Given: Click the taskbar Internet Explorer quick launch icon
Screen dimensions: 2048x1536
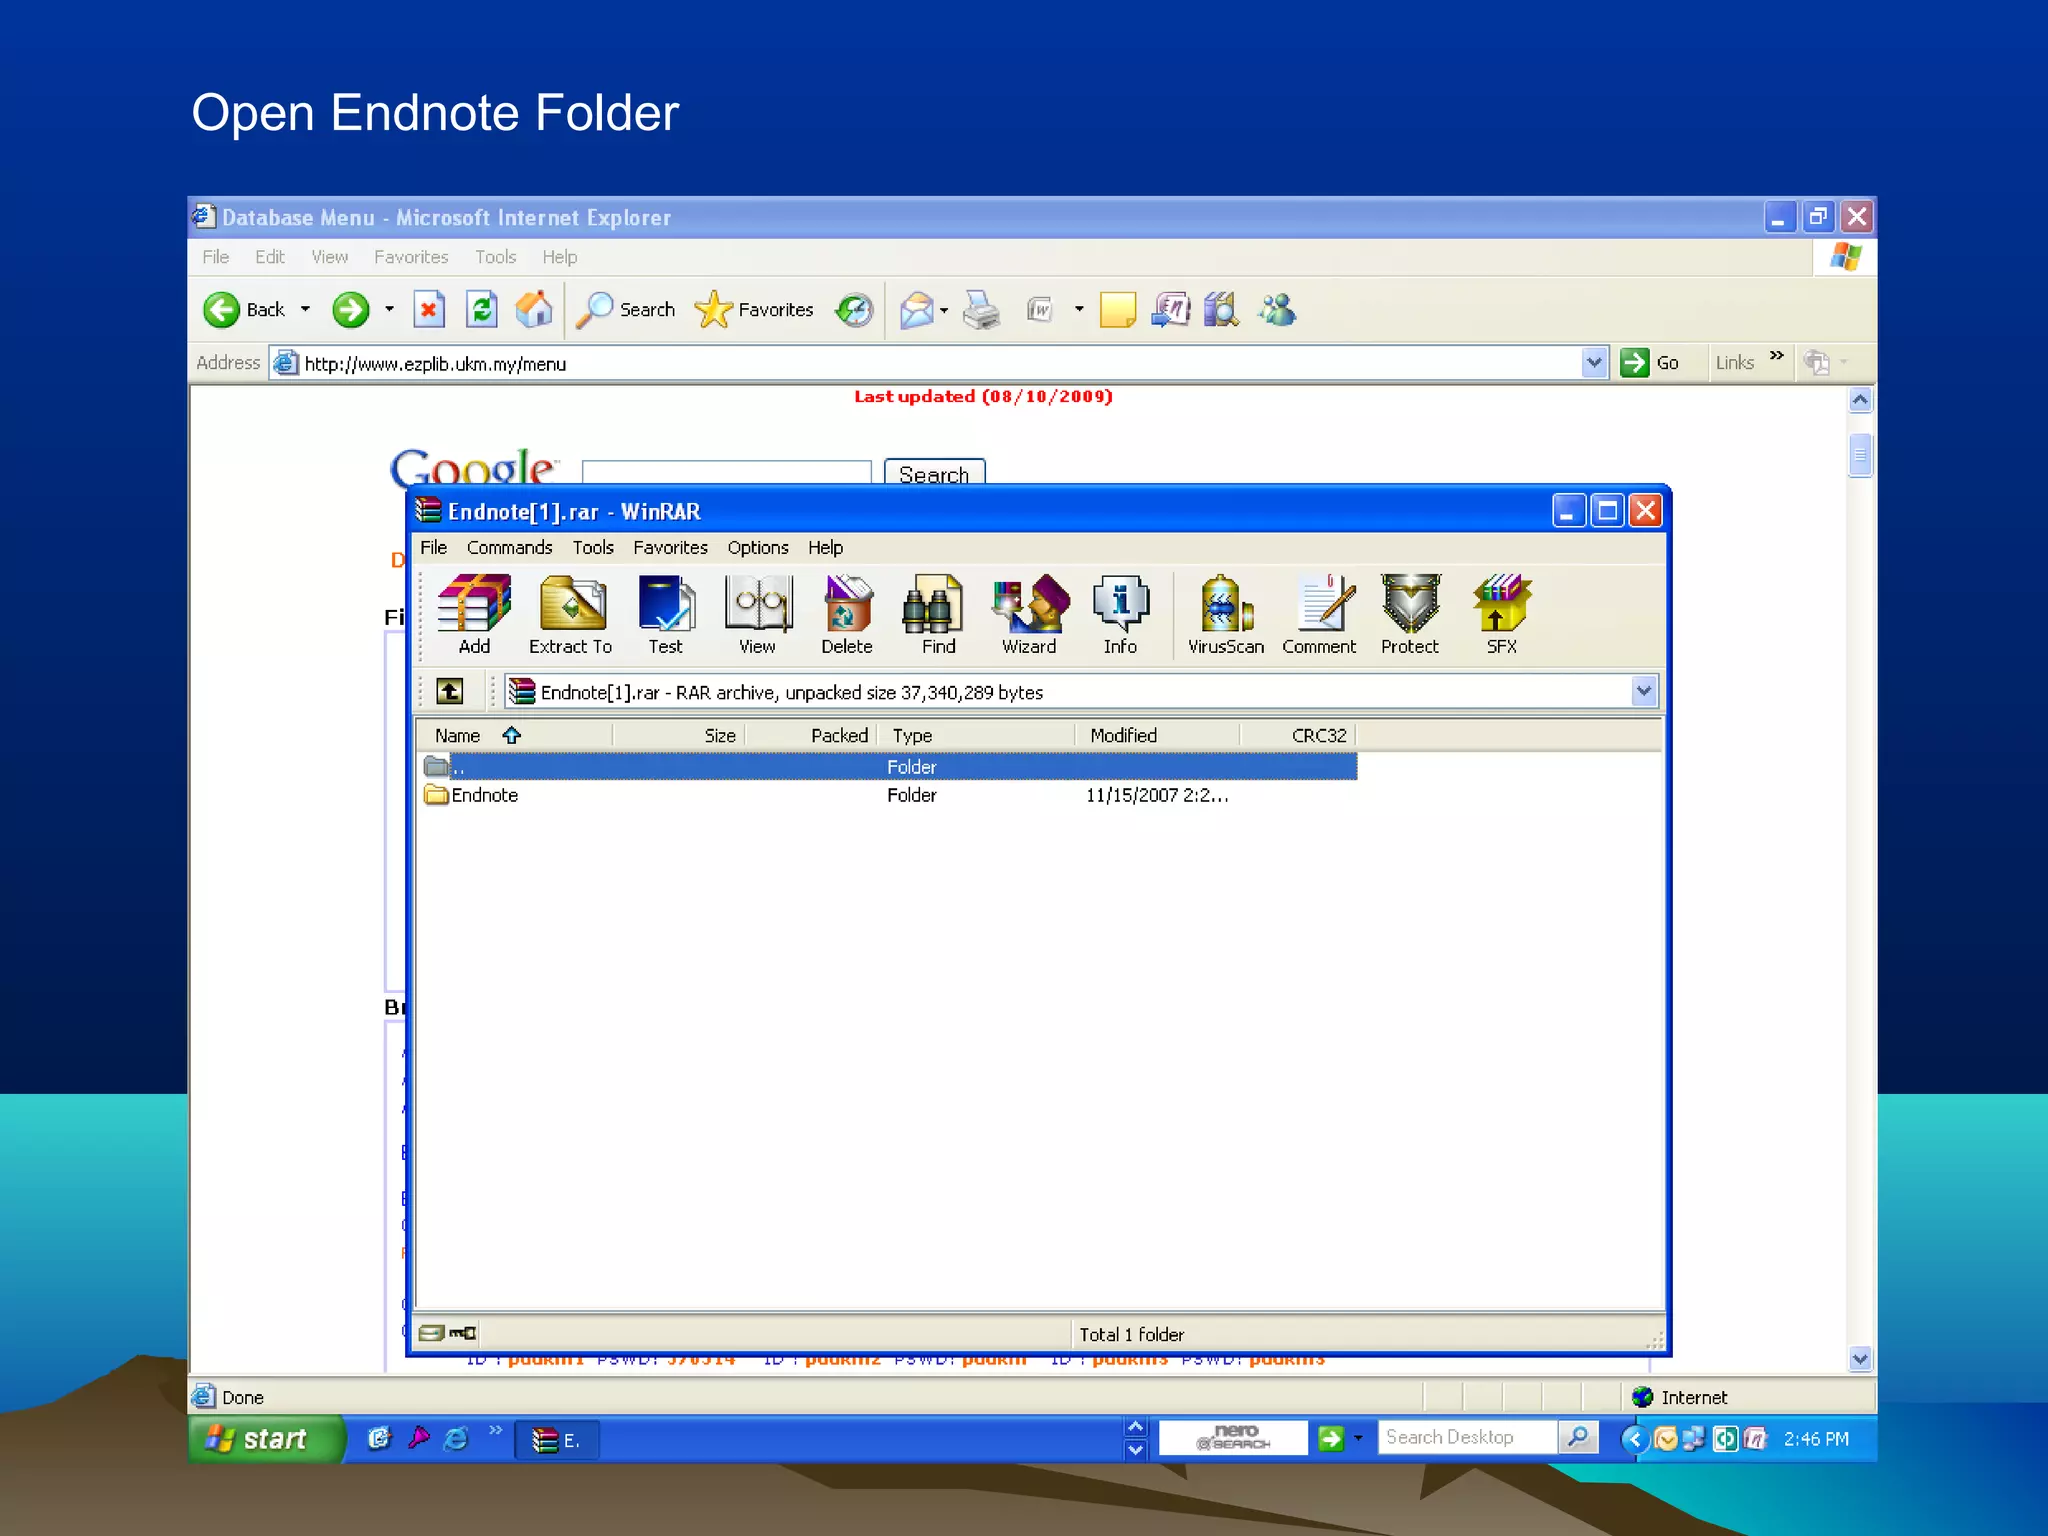Looking at the screenshot, I should coord(456,1439).
